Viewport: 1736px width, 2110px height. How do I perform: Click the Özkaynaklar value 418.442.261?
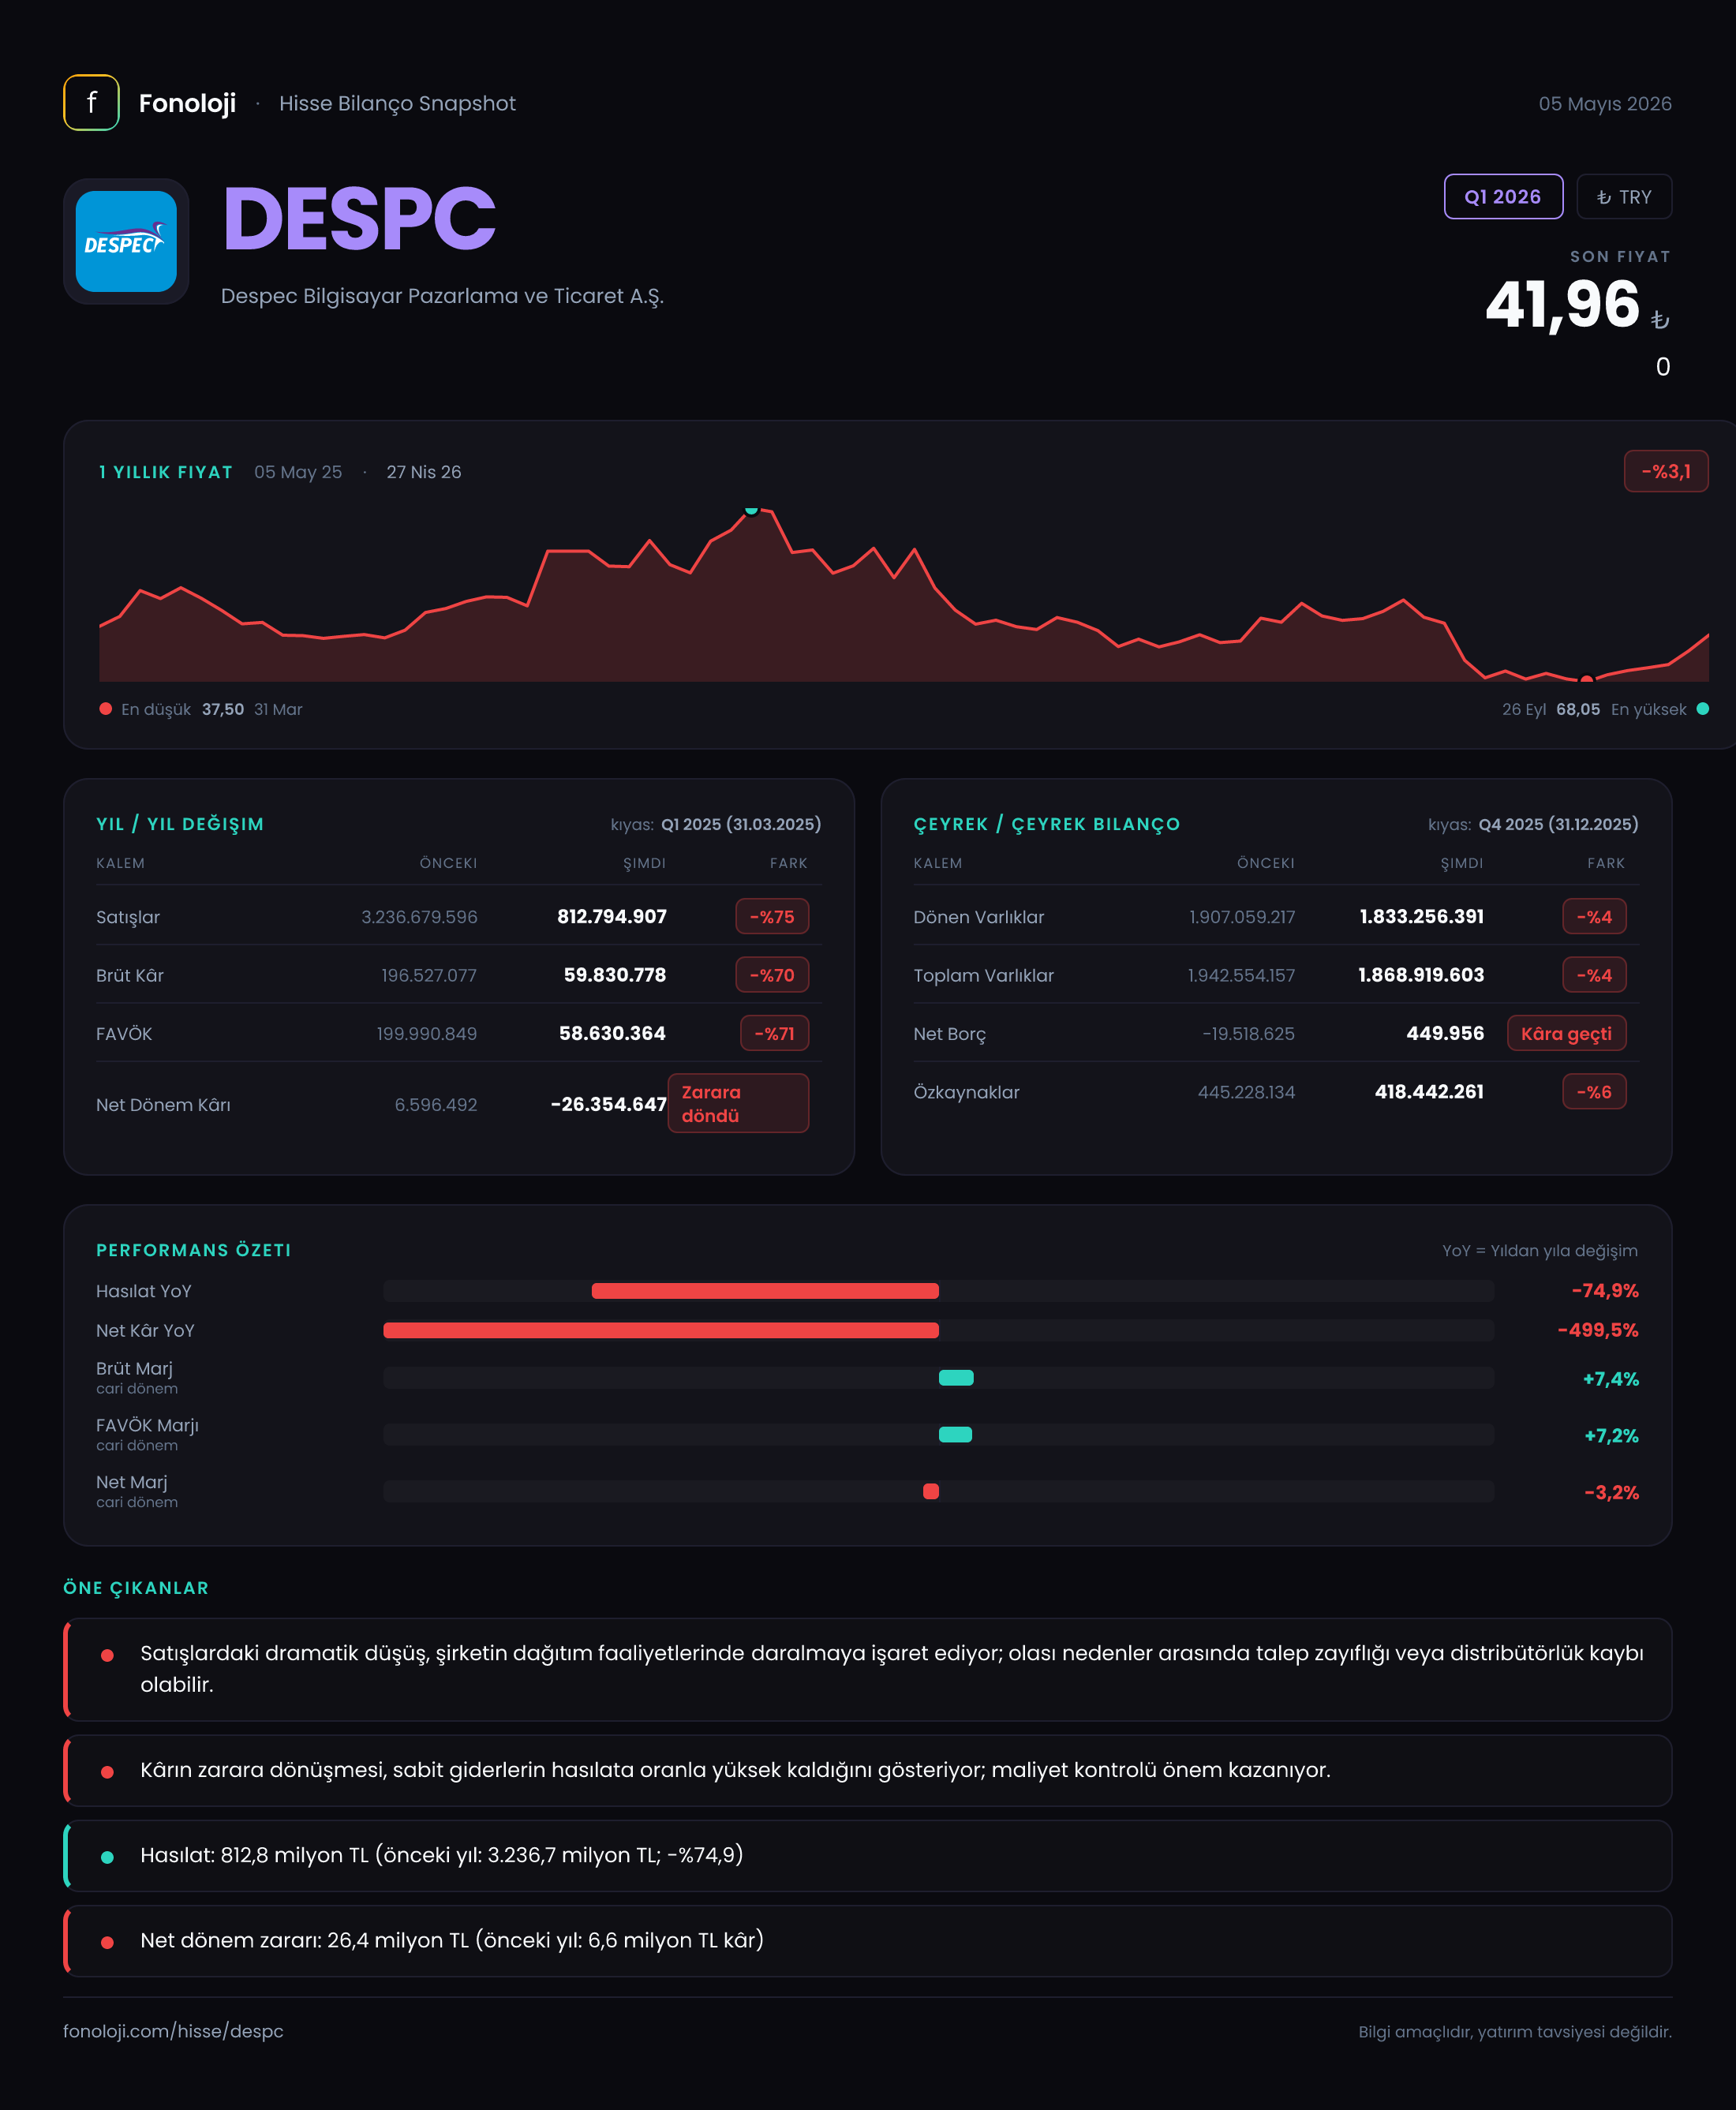(x=1429, y=1092)
